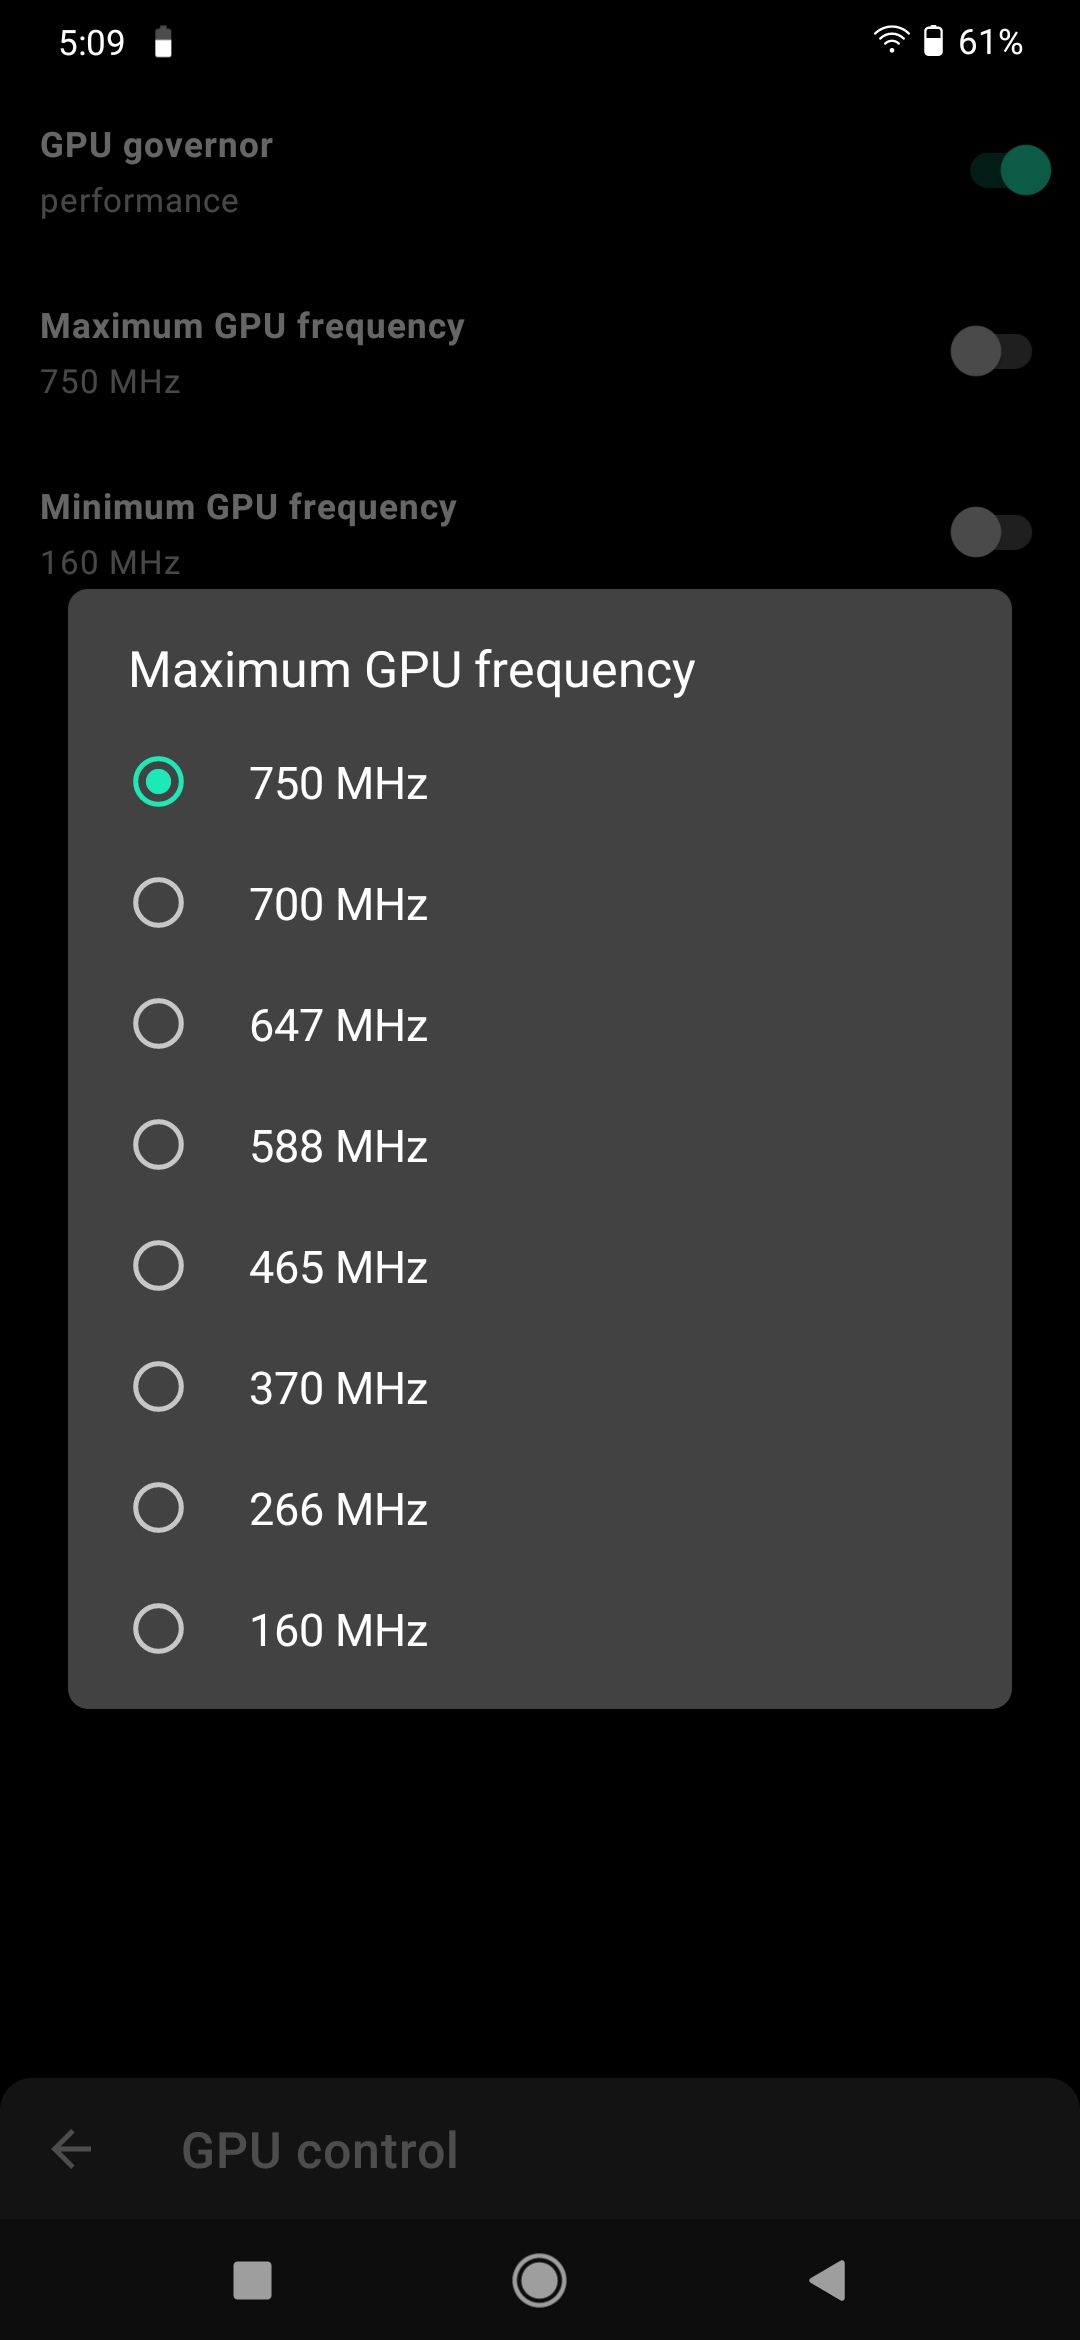This screenshot has height=2340, width=1080.
Task: Tap the Wi-Fi status icon
Action: pyautogui.click(x=890, y=40)
